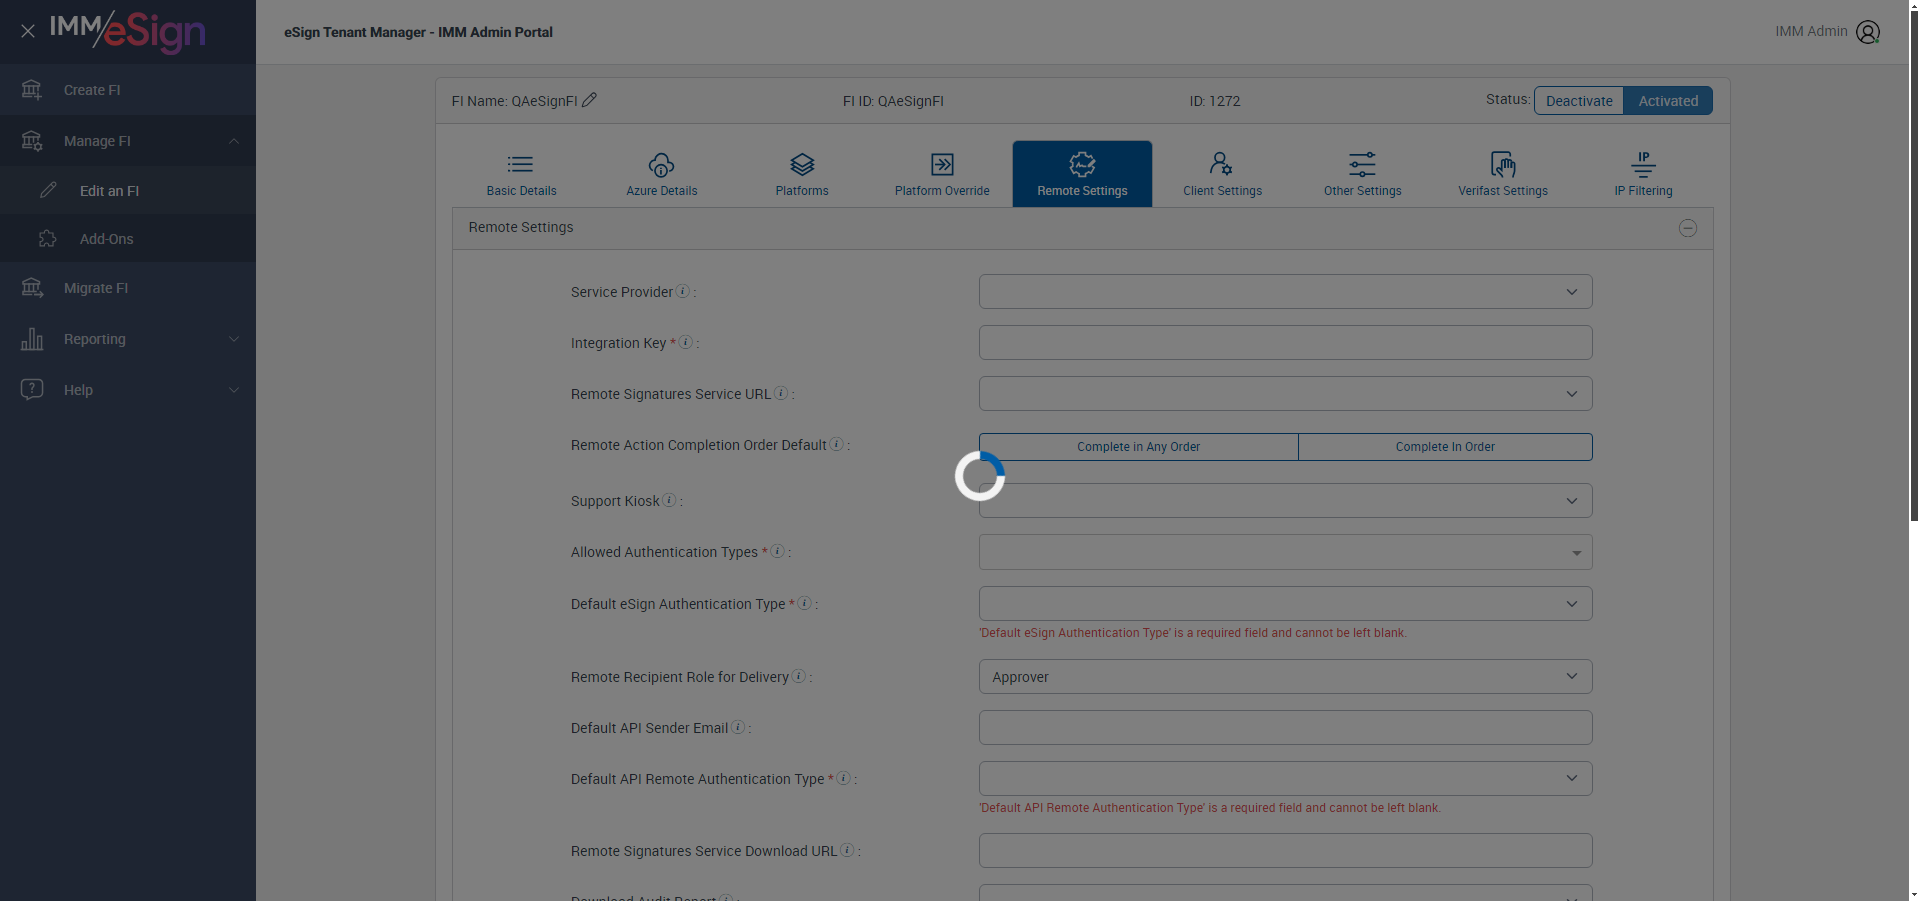The image size is (1920, 901).
Task: Click the IMM eSign logo
Action: point(128,32)
